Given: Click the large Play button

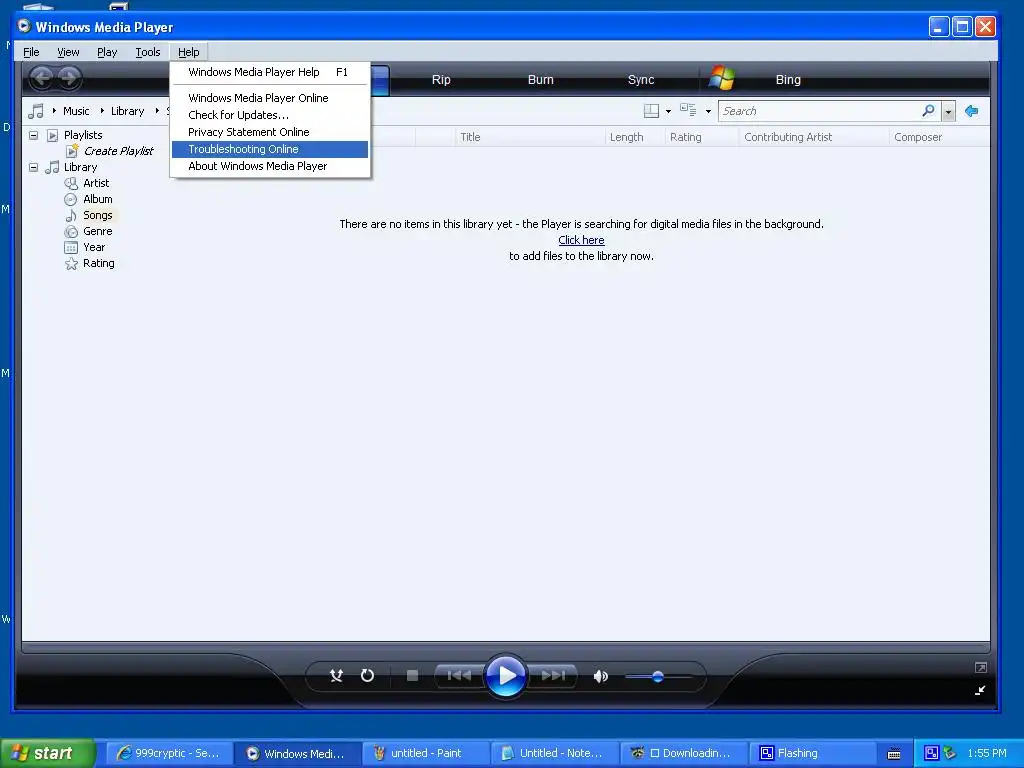Looking at the screenshot, I should tap(505, 675).
